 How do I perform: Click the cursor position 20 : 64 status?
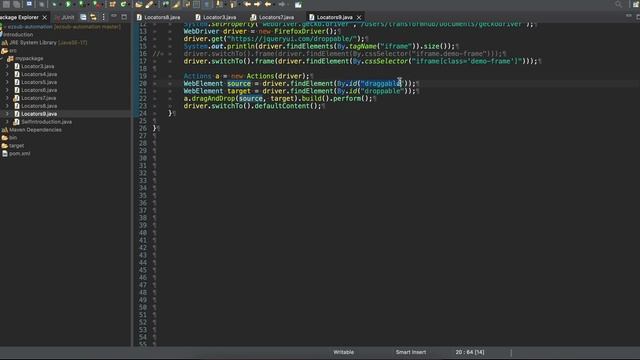point(470,352)
